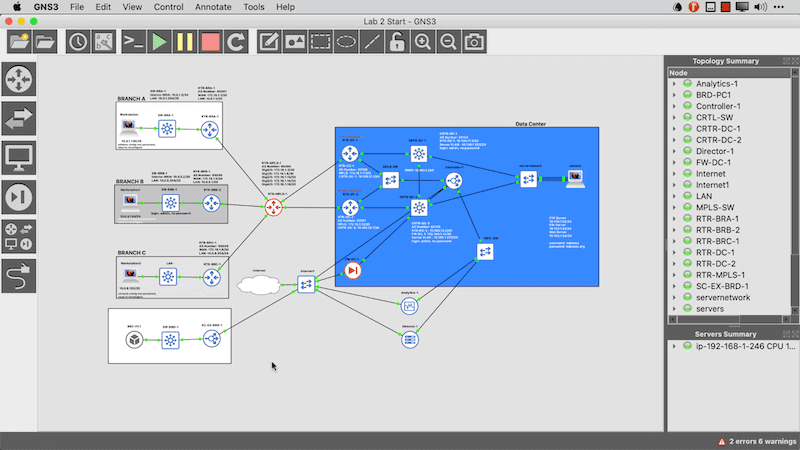This screenshot has width=800, height=450.
Task: Expand FW-DC-1 node entry
Action: pos(674,162)
